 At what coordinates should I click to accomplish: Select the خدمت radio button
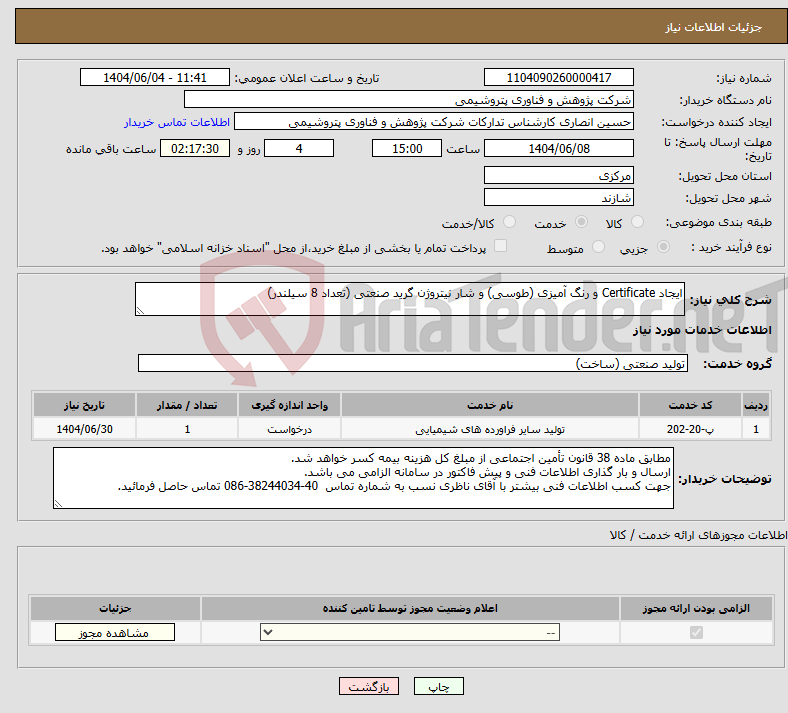point(581,222)
